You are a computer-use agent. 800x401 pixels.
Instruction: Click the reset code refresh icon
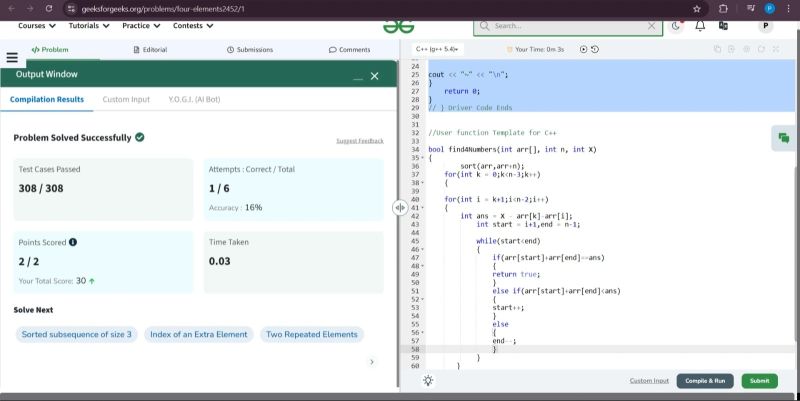click(x=761, y=49)
